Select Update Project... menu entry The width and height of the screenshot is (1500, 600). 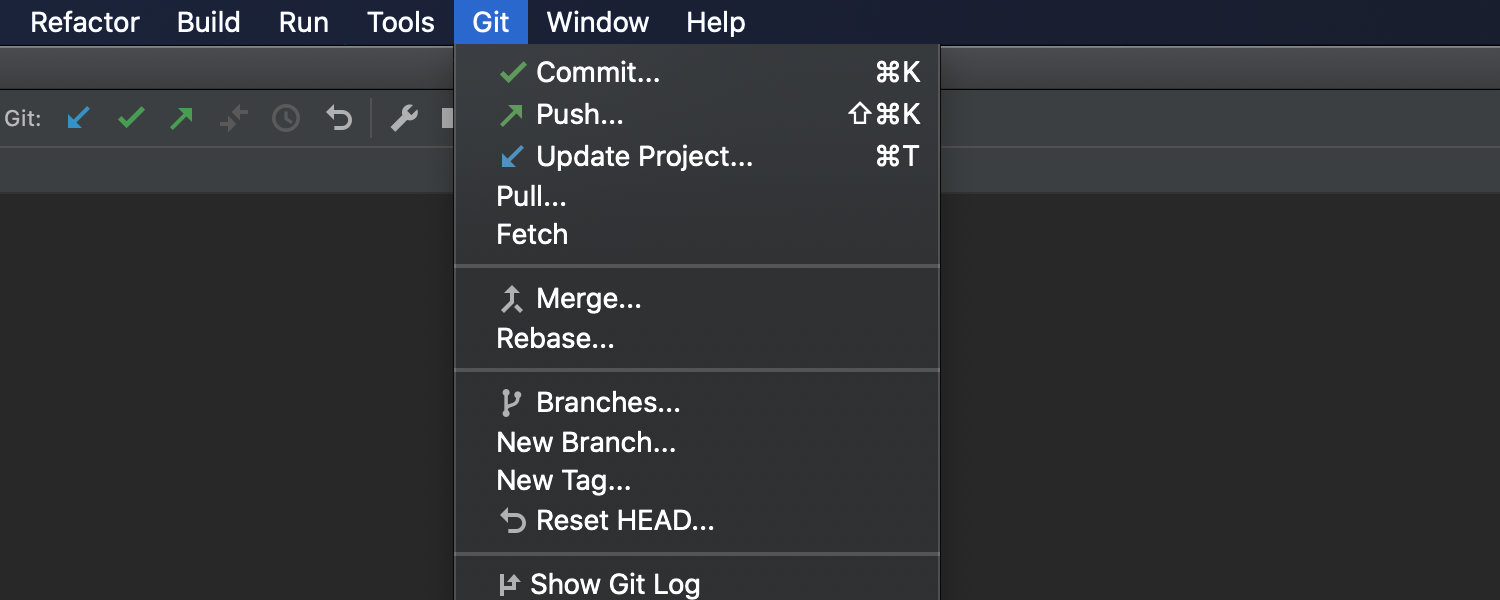coord(644,157)
